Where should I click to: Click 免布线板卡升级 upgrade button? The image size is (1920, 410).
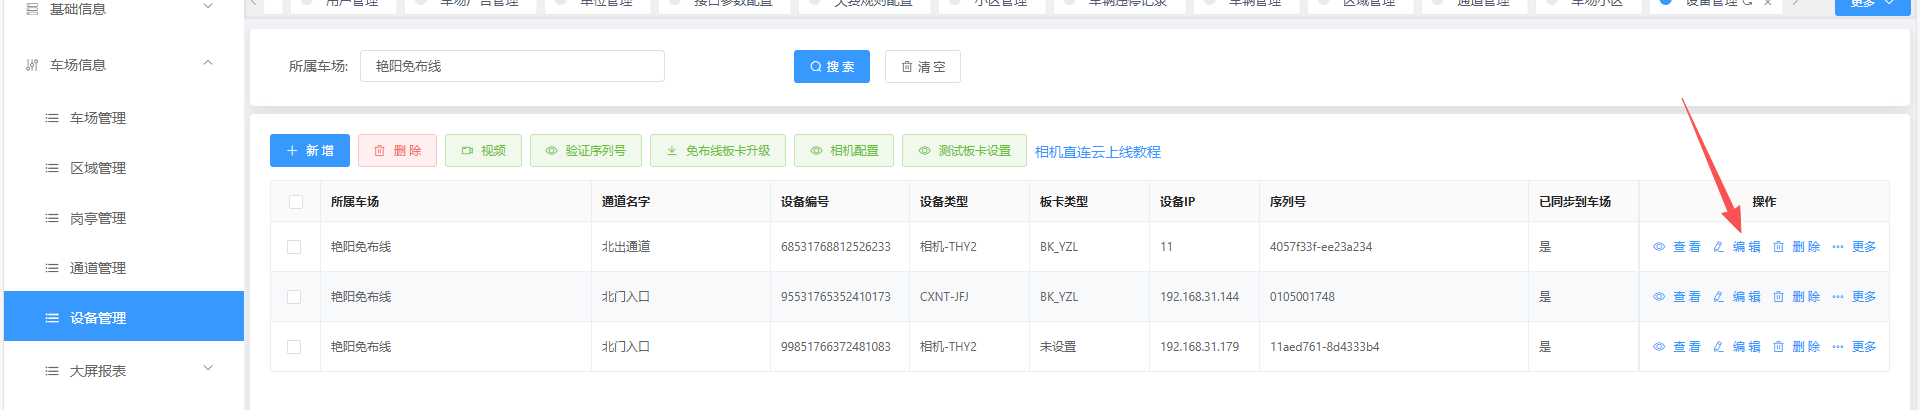[x=717, y=150]
